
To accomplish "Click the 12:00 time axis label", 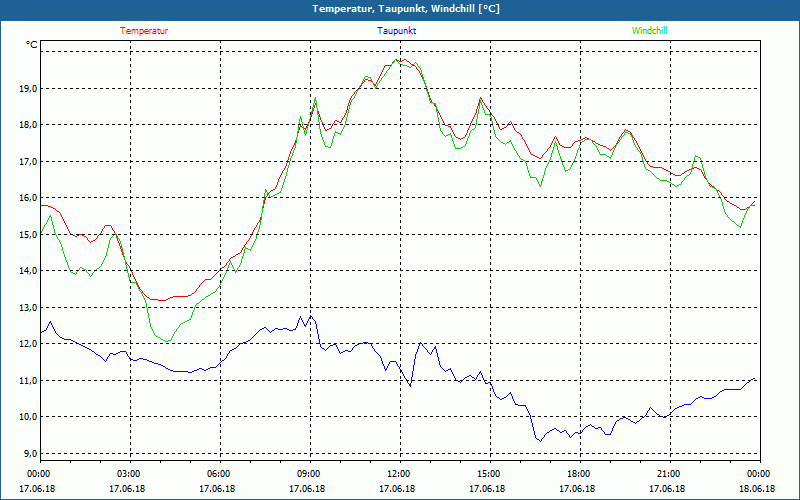I will [399, 474].
